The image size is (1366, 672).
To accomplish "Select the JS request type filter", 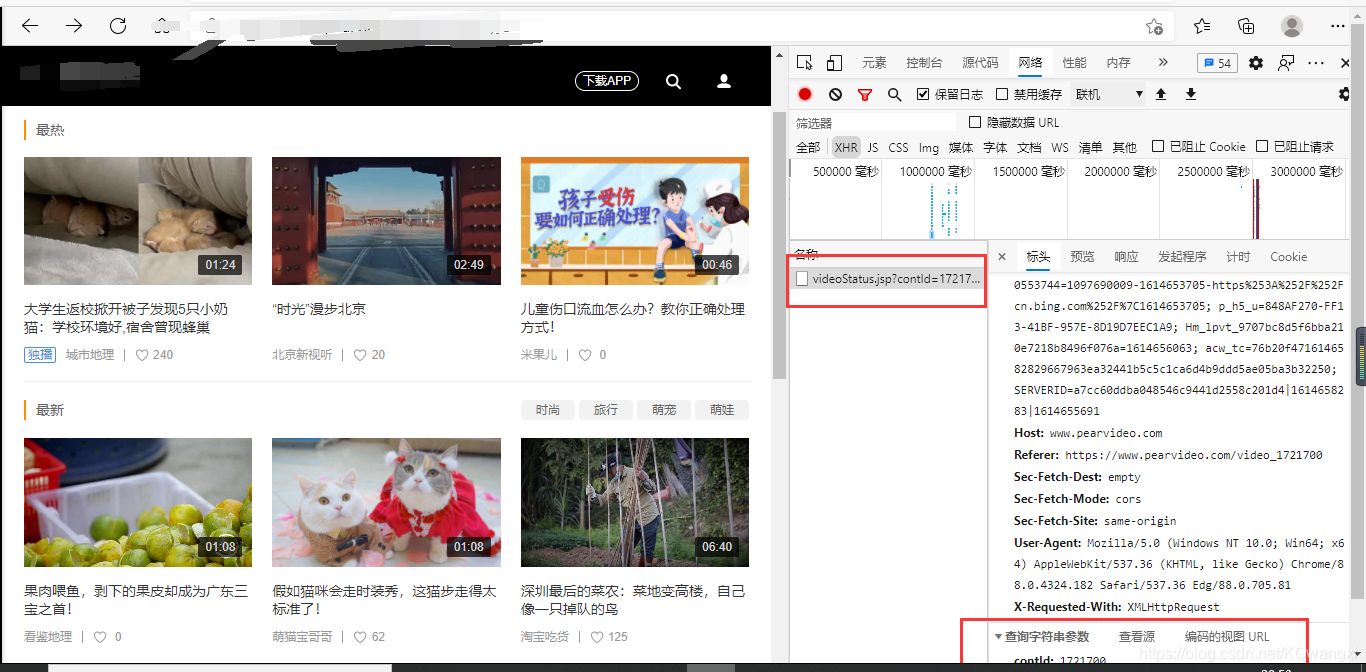I will (873, 147).
